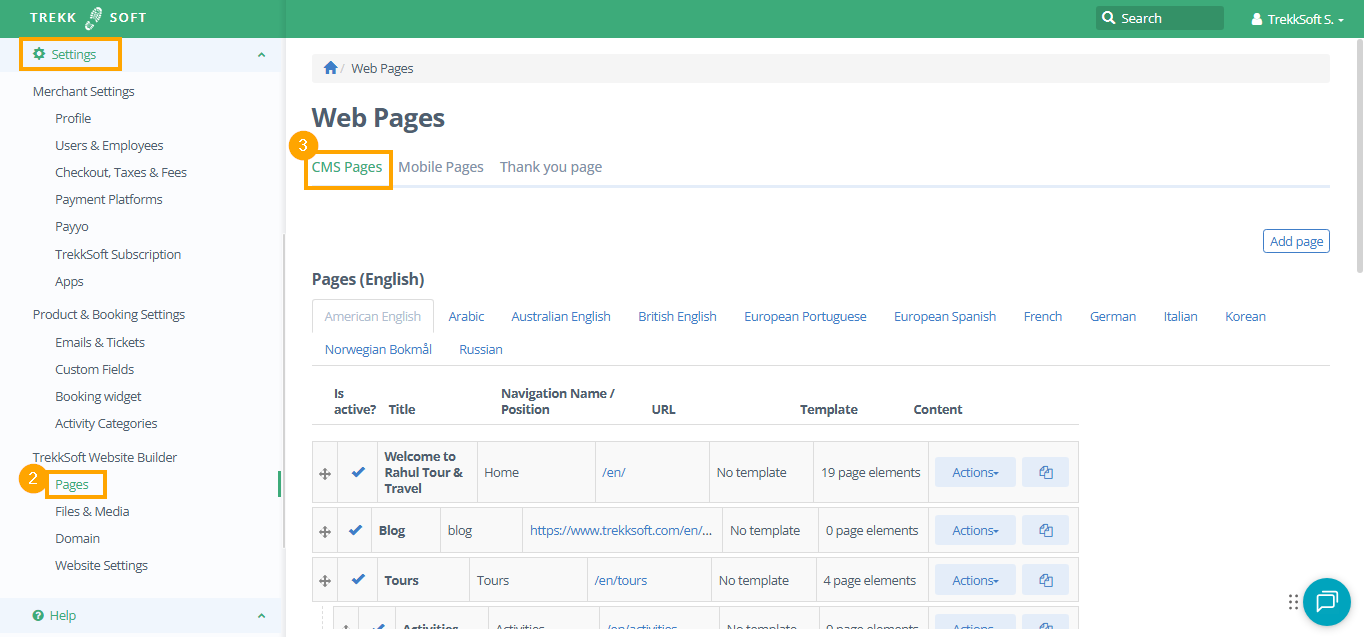This screenshot has width=1364, height=637.
Task: Open Actions dropdown for Welcome page
Action: click(975, 472)
